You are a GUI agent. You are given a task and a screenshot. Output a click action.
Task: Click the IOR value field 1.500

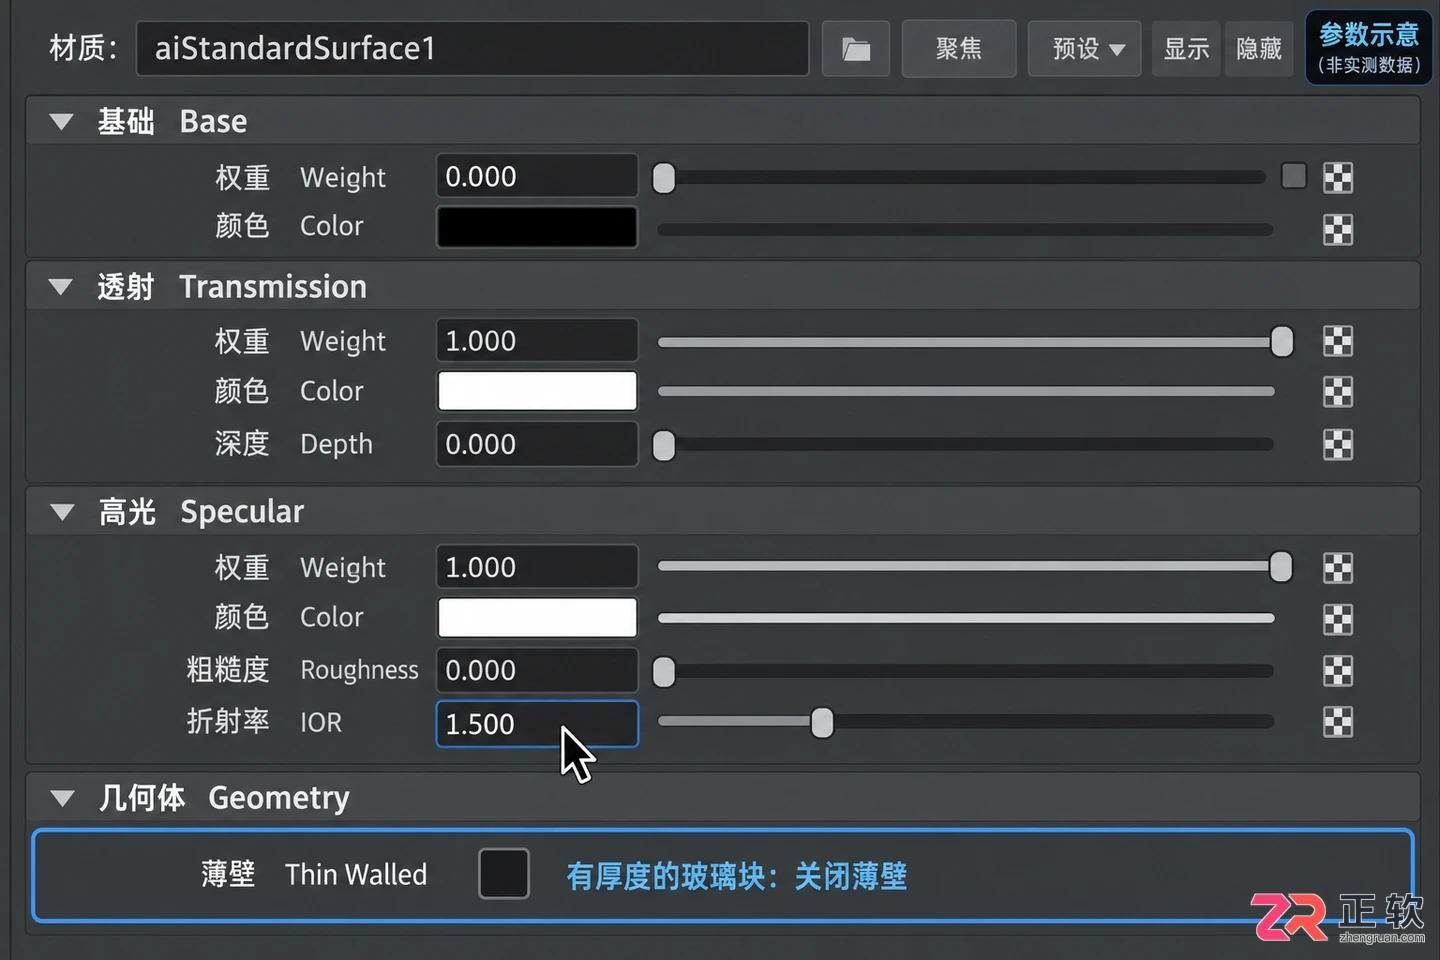coord(537,723)
